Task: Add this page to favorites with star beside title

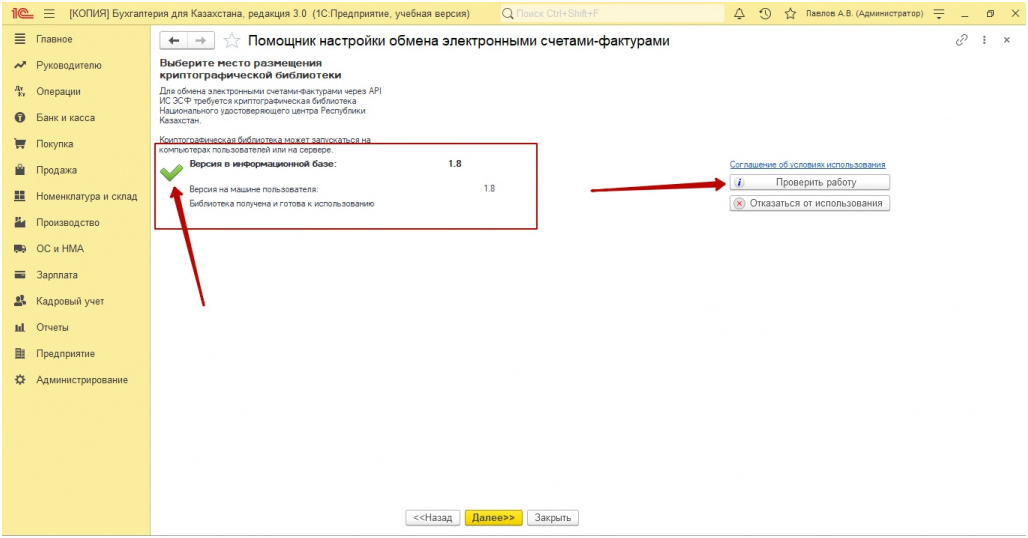Action: point(232,41)
